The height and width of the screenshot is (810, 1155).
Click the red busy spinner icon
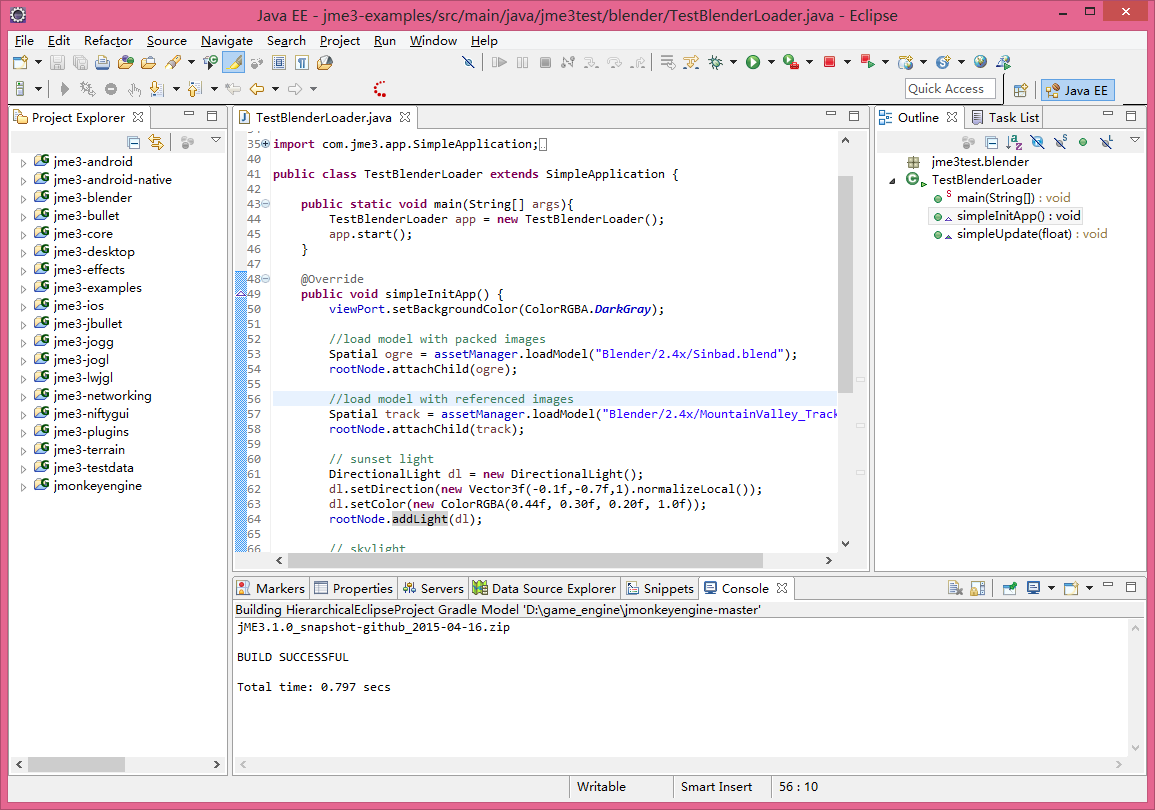(379, 89)
